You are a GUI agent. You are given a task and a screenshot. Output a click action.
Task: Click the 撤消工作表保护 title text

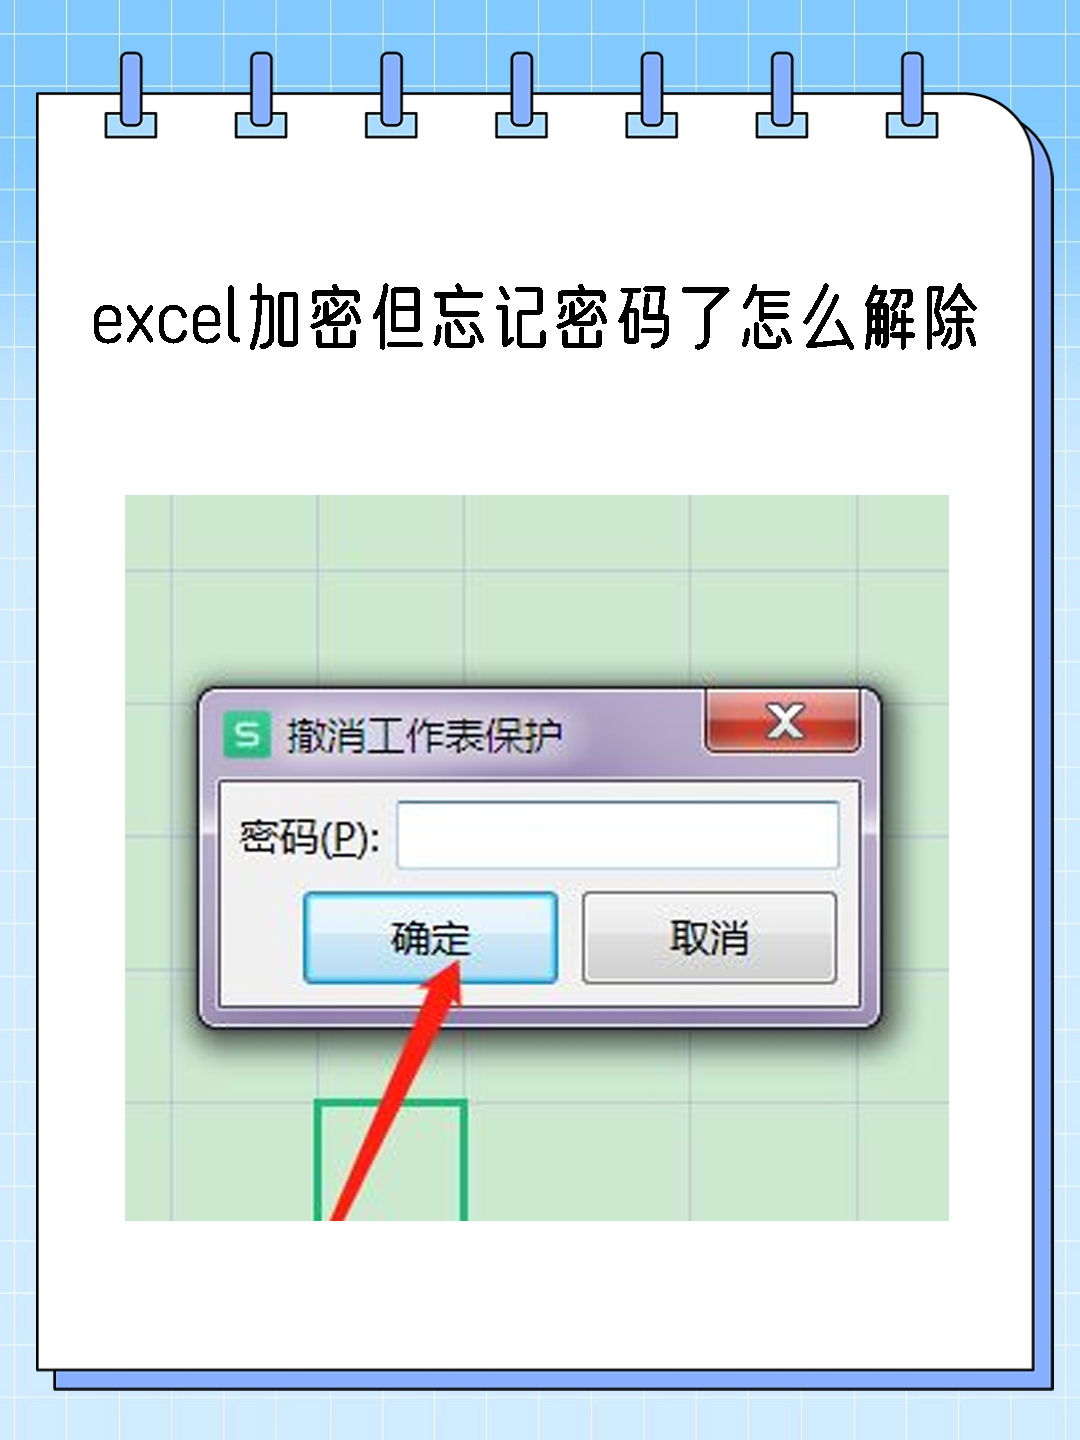click(424, 736)
